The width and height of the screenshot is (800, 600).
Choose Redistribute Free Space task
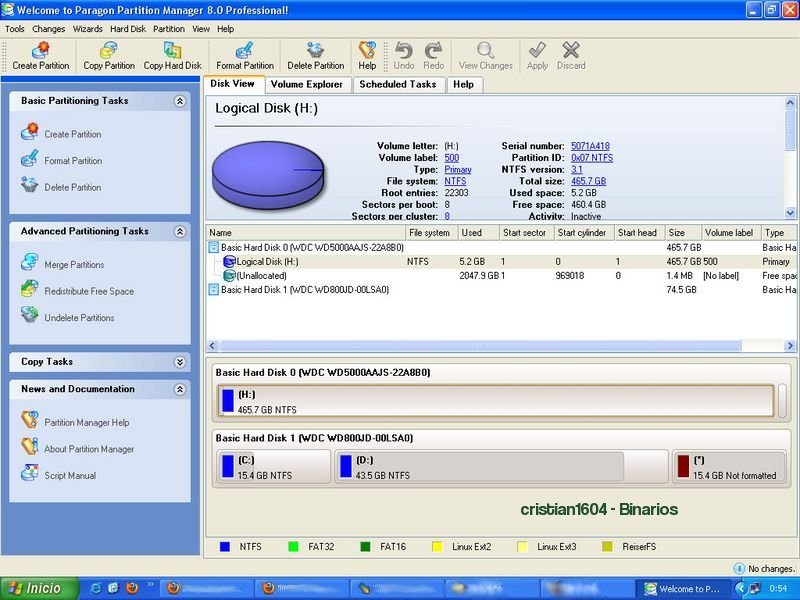click(88, 291)
